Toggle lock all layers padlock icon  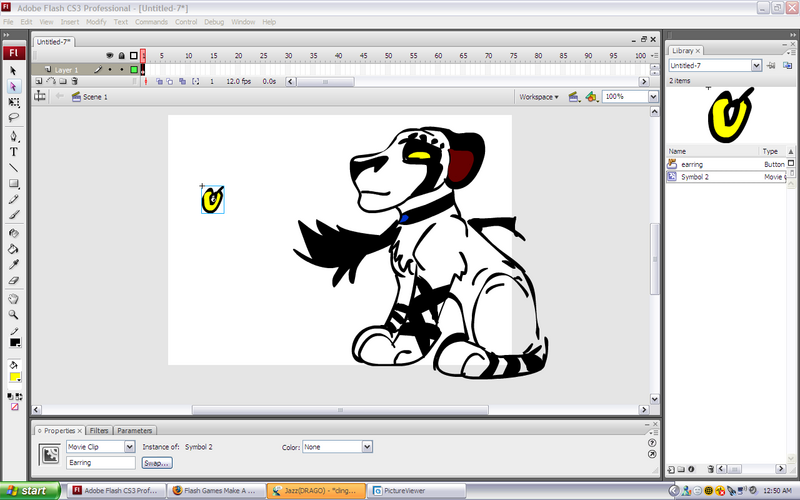point(121,55)
